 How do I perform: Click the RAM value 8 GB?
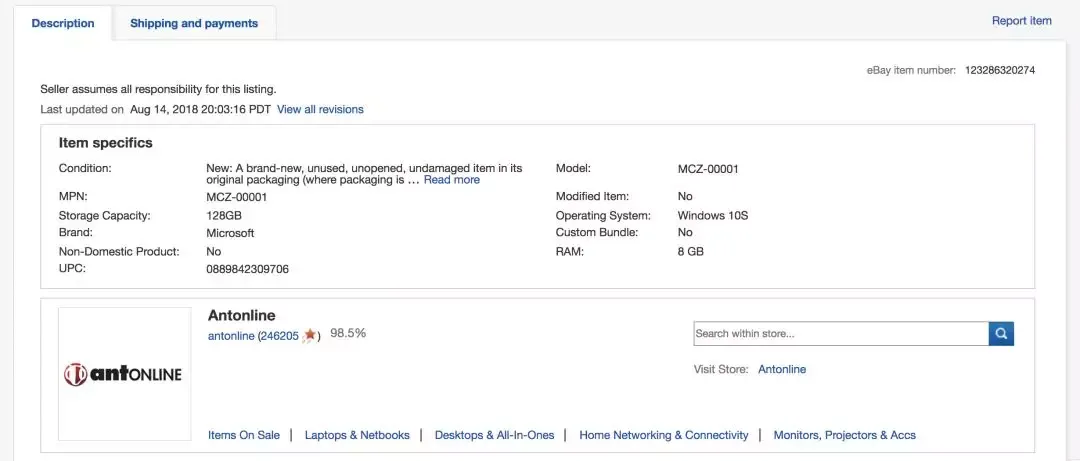click(691, 252)
